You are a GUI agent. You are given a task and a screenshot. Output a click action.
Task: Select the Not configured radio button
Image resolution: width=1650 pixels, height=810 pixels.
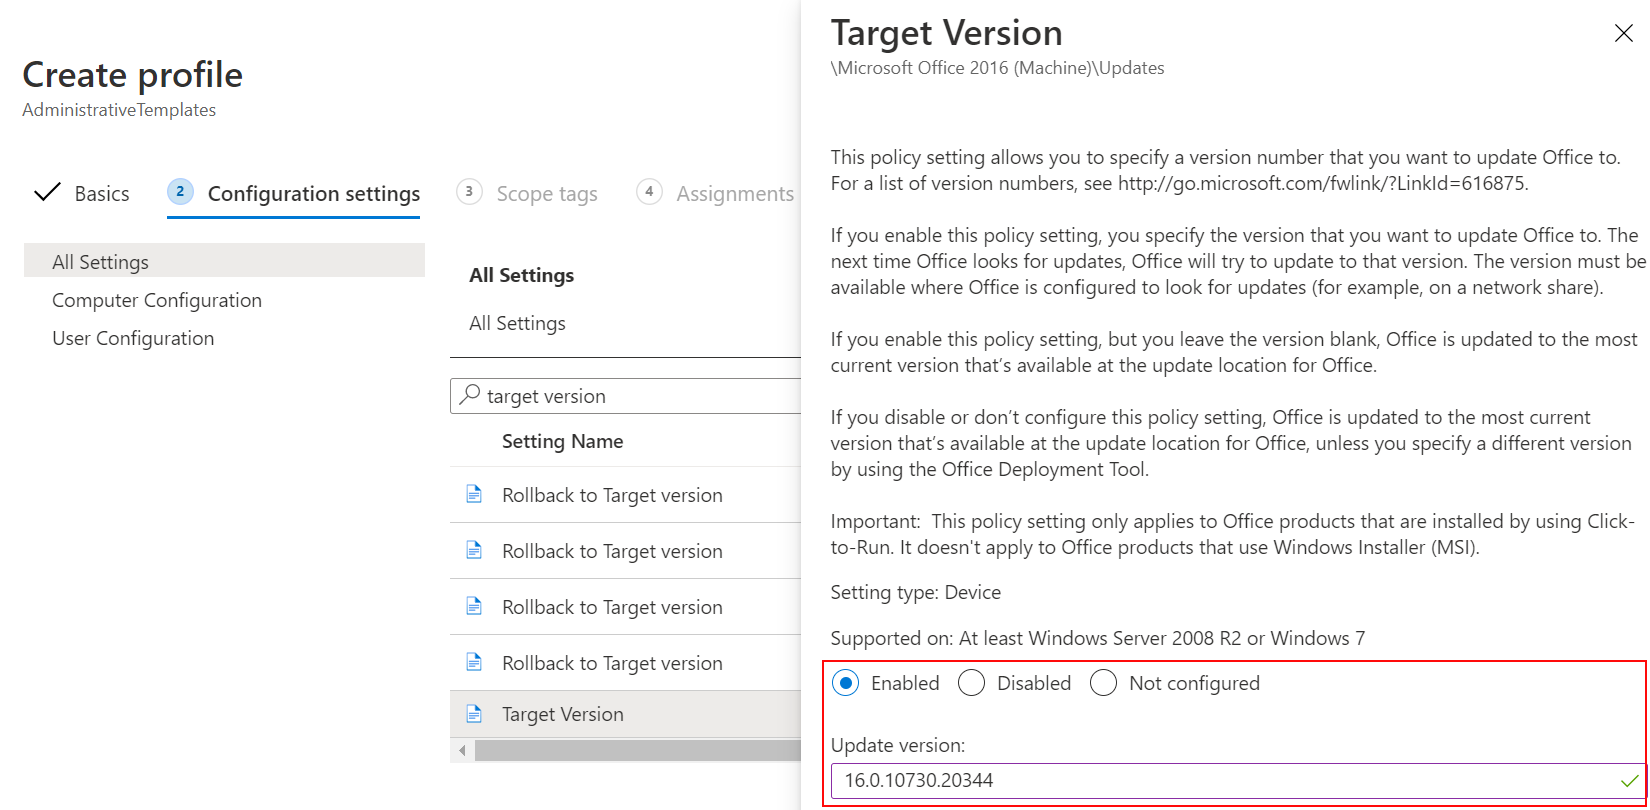point(1103,683)
